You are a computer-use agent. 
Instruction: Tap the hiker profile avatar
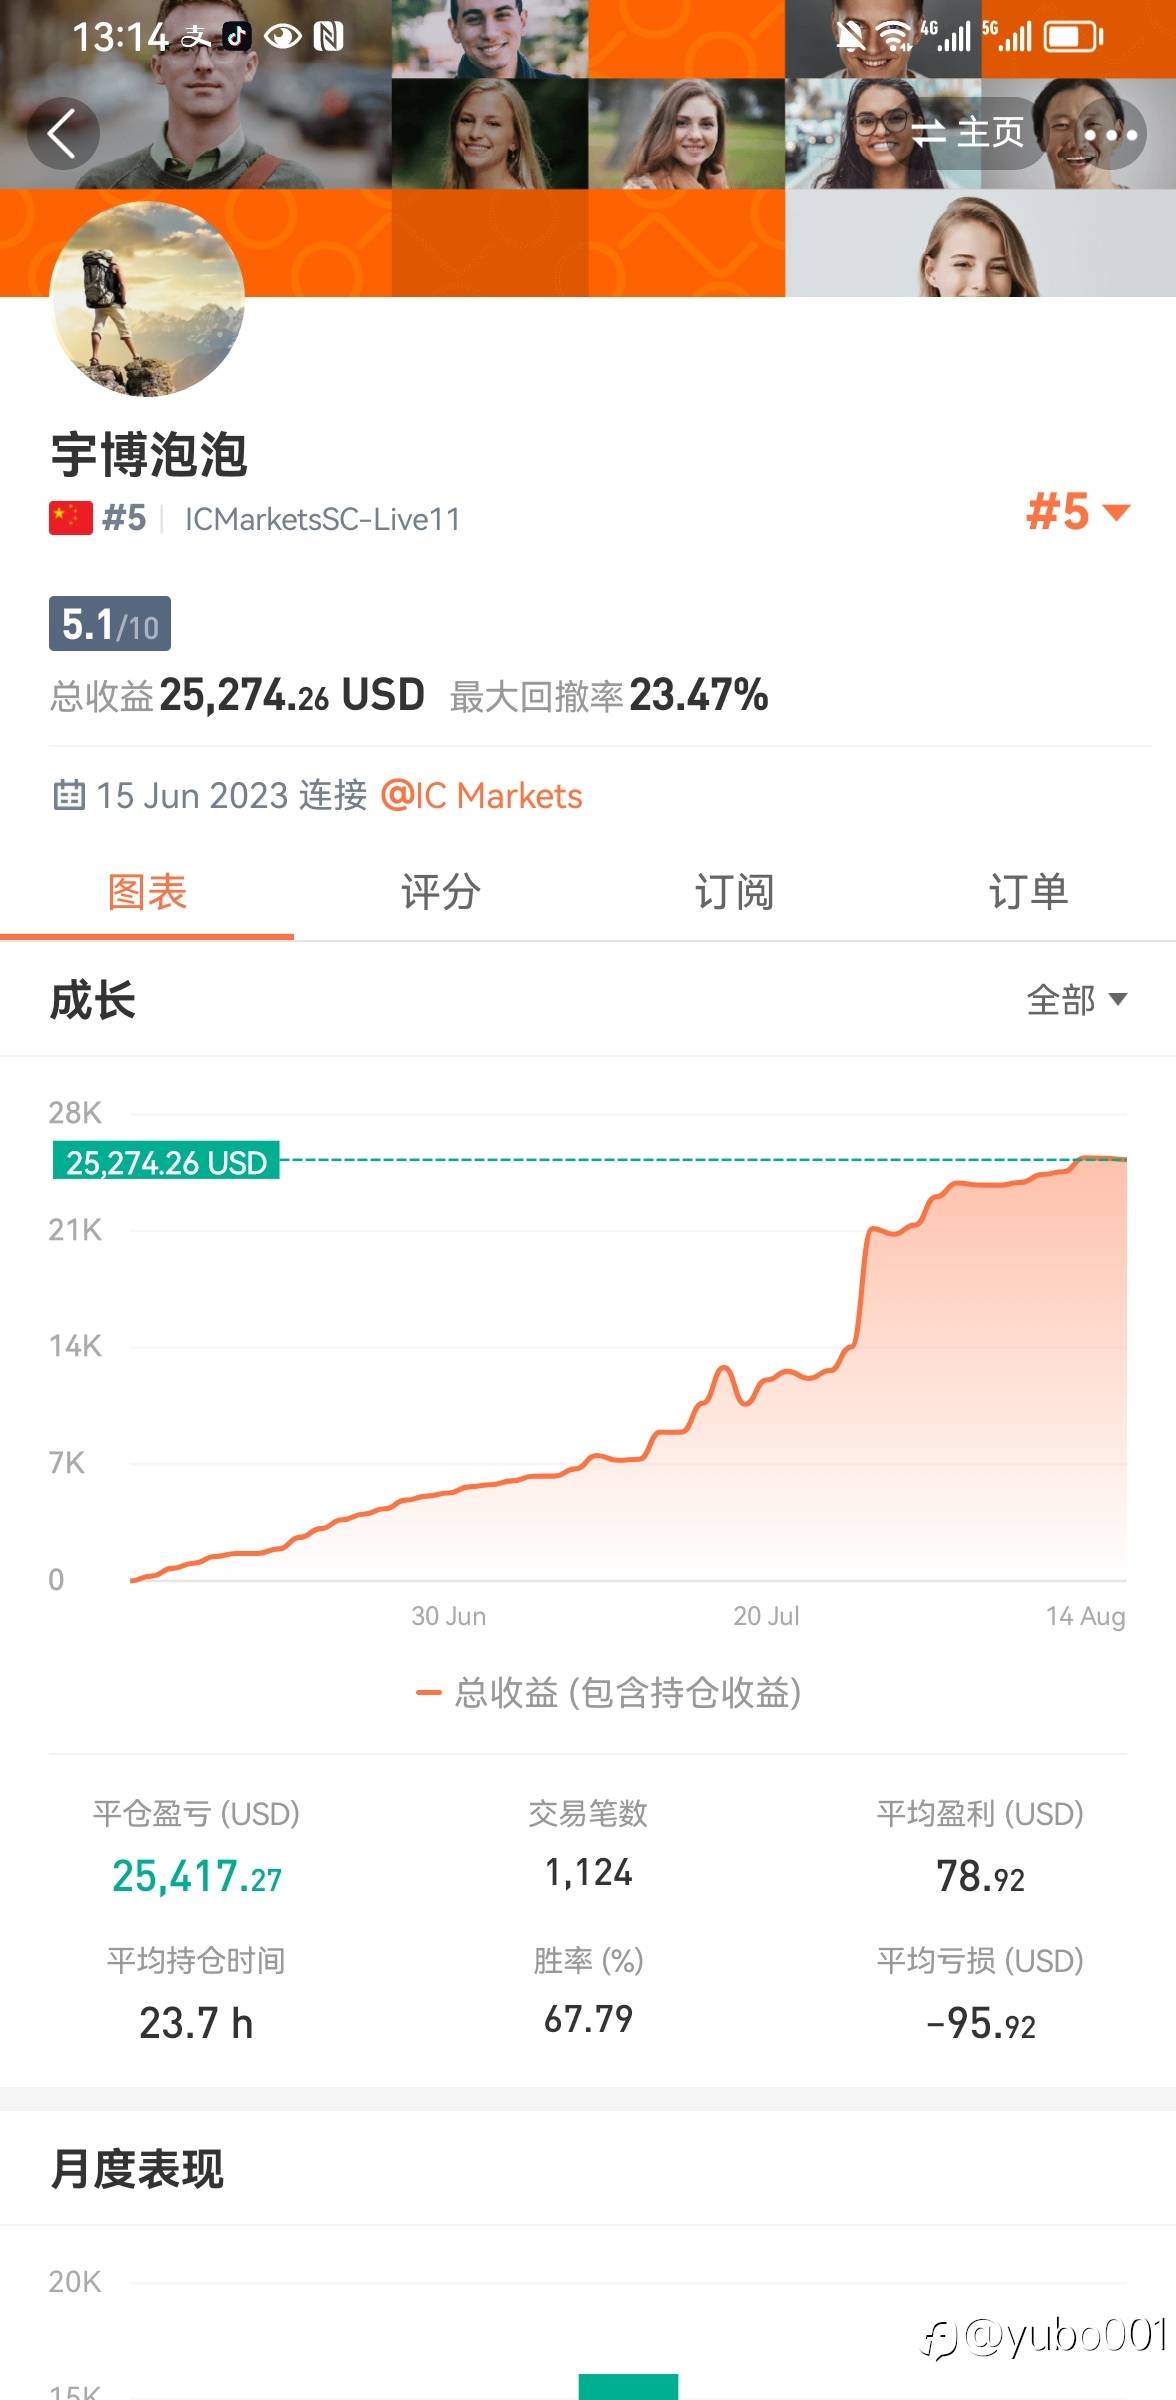click(147, 299)
